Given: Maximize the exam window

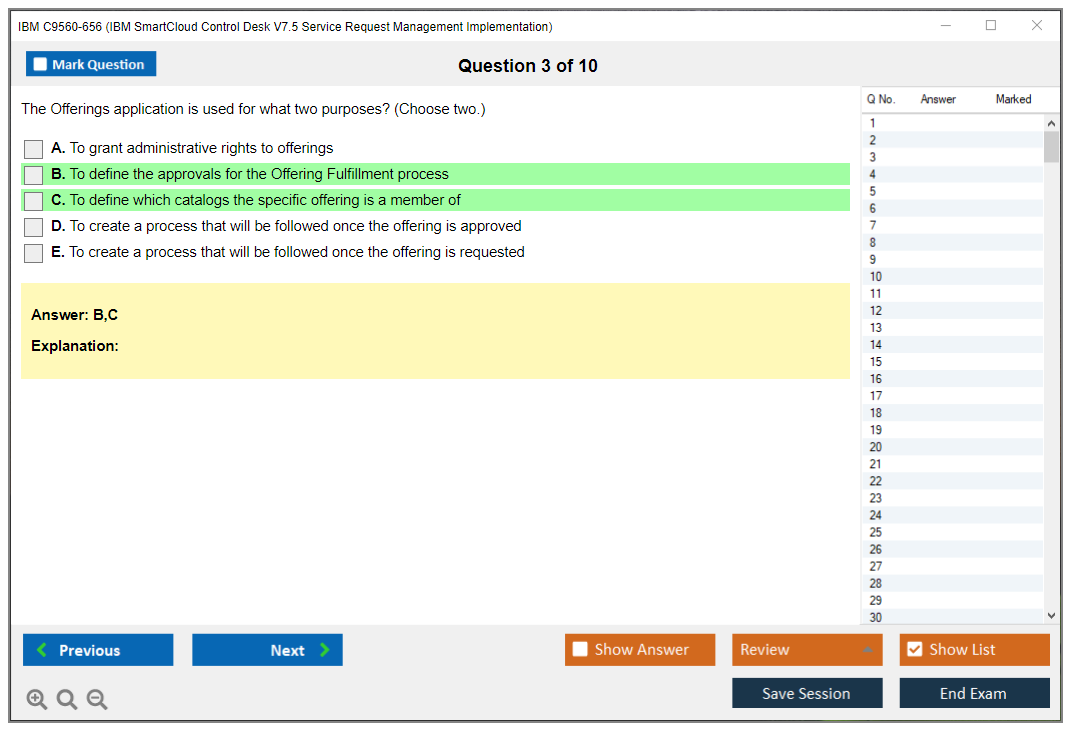Looking at the screenshot, I should click(x=991, y=26).
